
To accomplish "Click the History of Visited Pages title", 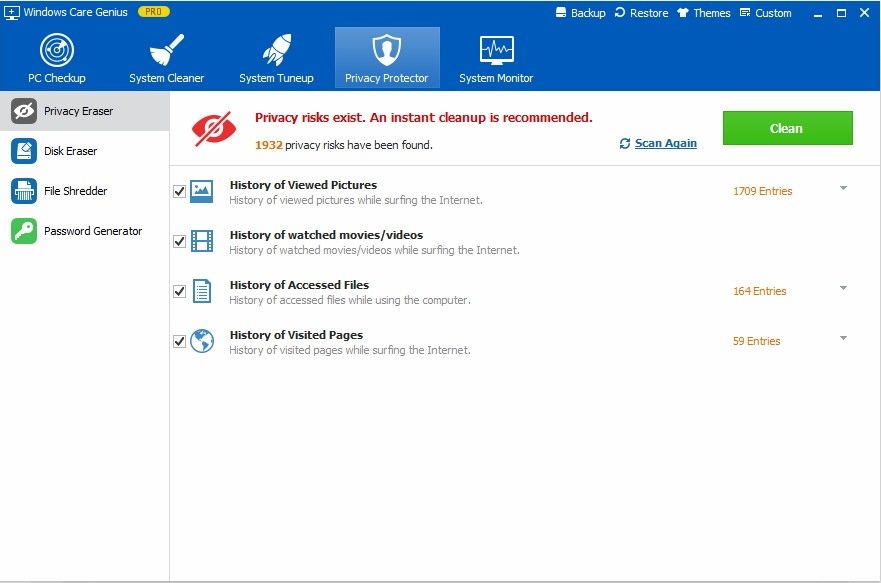I will pos(296,335).
